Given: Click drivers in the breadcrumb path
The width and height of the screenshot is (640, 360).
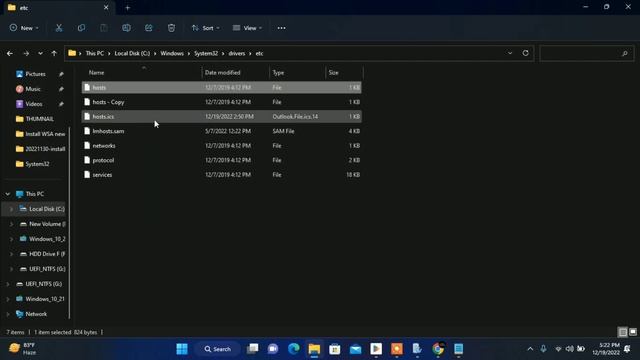Looking at the screenshot, I should point(237,53).
